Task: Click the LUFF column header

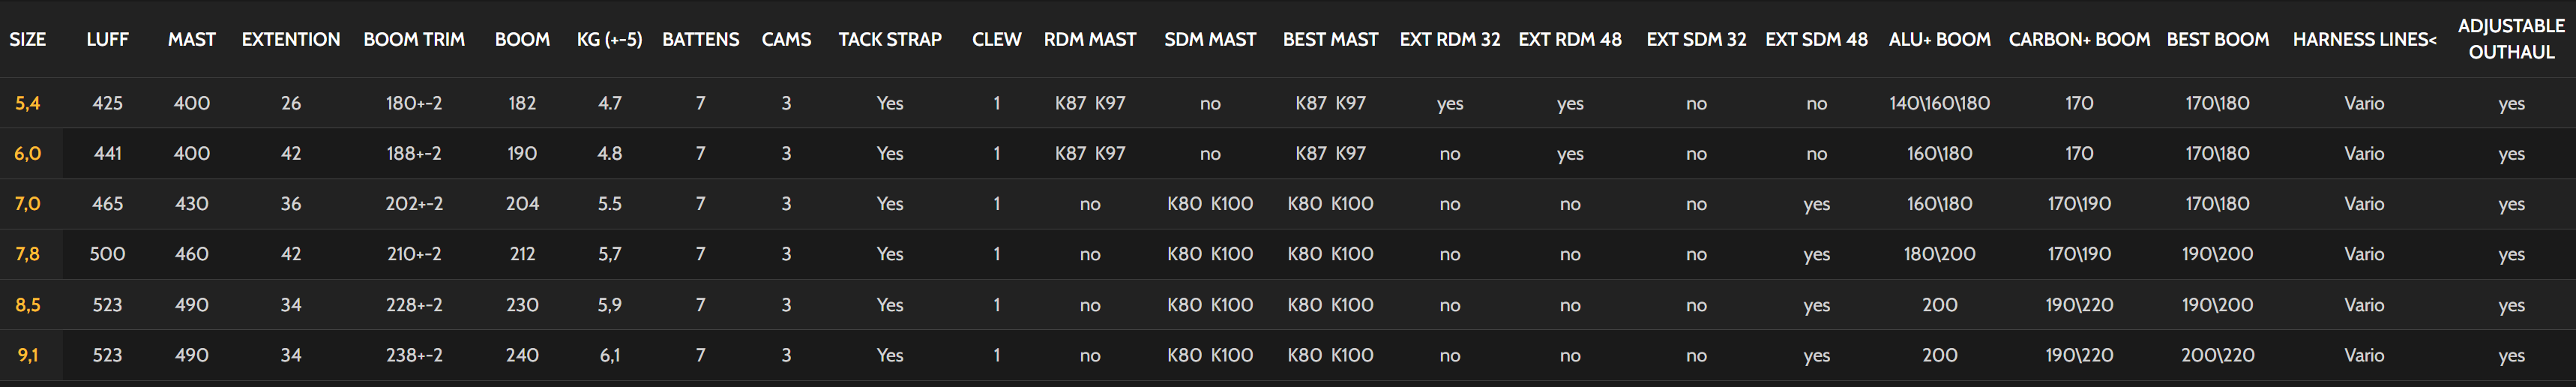Action: (107, 40)
